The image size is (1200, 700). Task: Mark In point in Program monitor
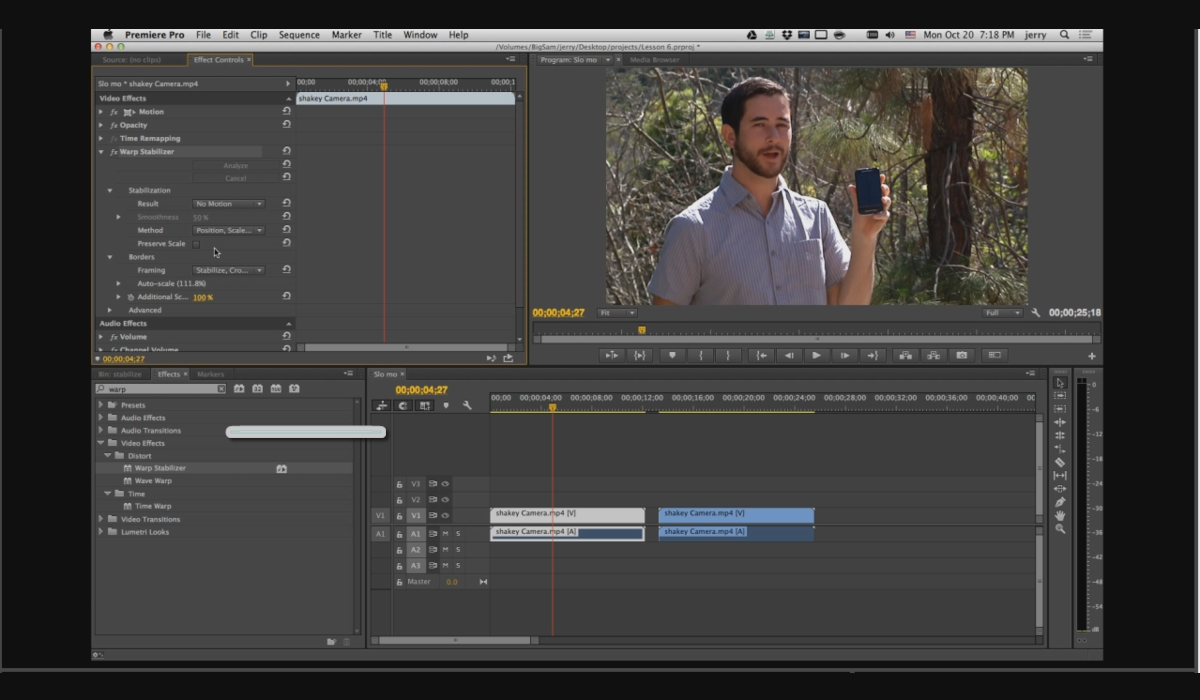click(700, 355)
